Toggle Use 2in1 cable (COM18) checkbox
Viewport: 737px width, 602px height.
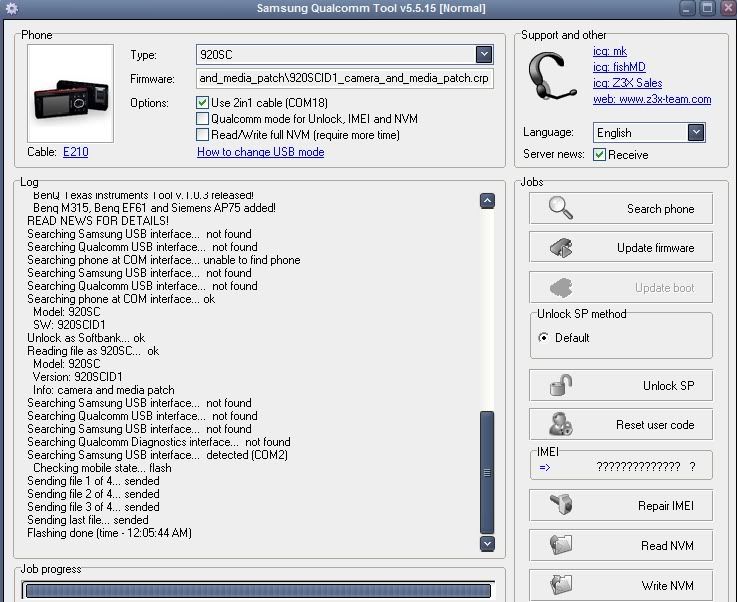tap(203, 102)
